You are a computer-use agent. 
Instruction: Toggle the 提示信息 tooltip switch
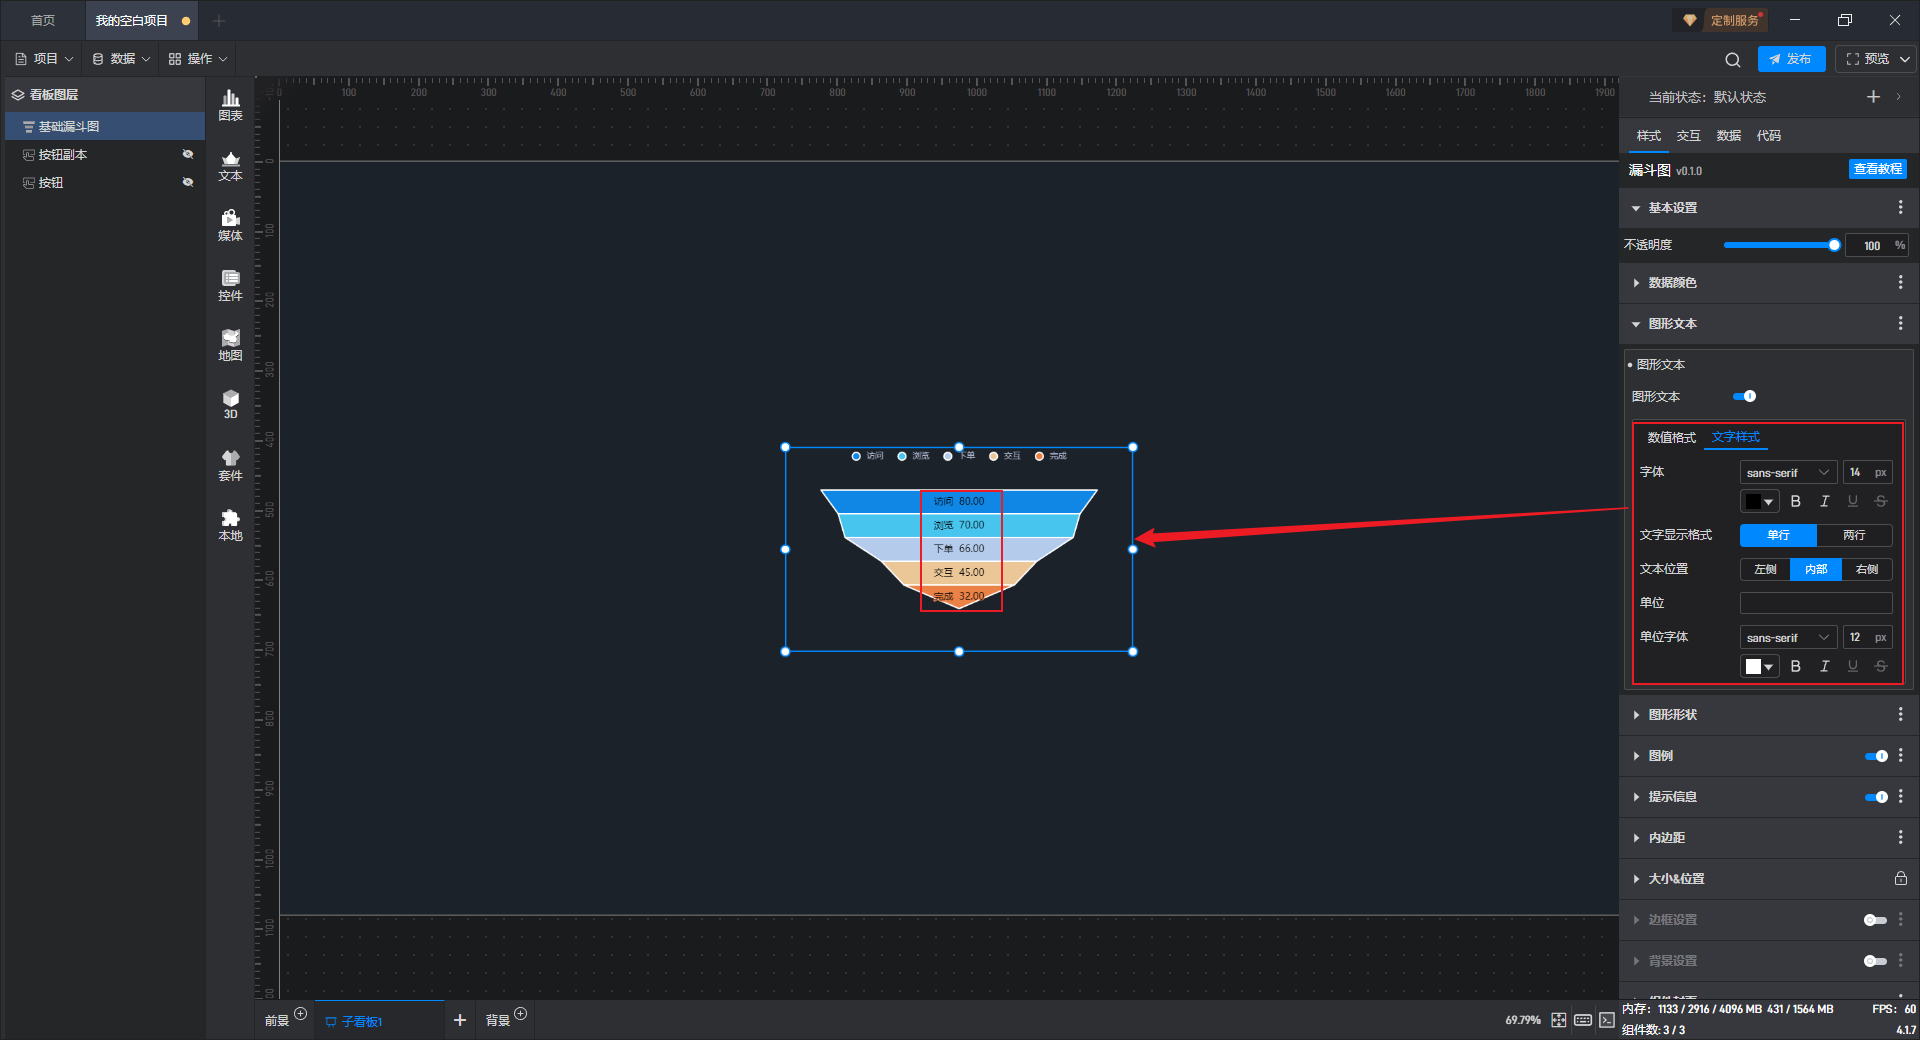(x=1876, y=797)
